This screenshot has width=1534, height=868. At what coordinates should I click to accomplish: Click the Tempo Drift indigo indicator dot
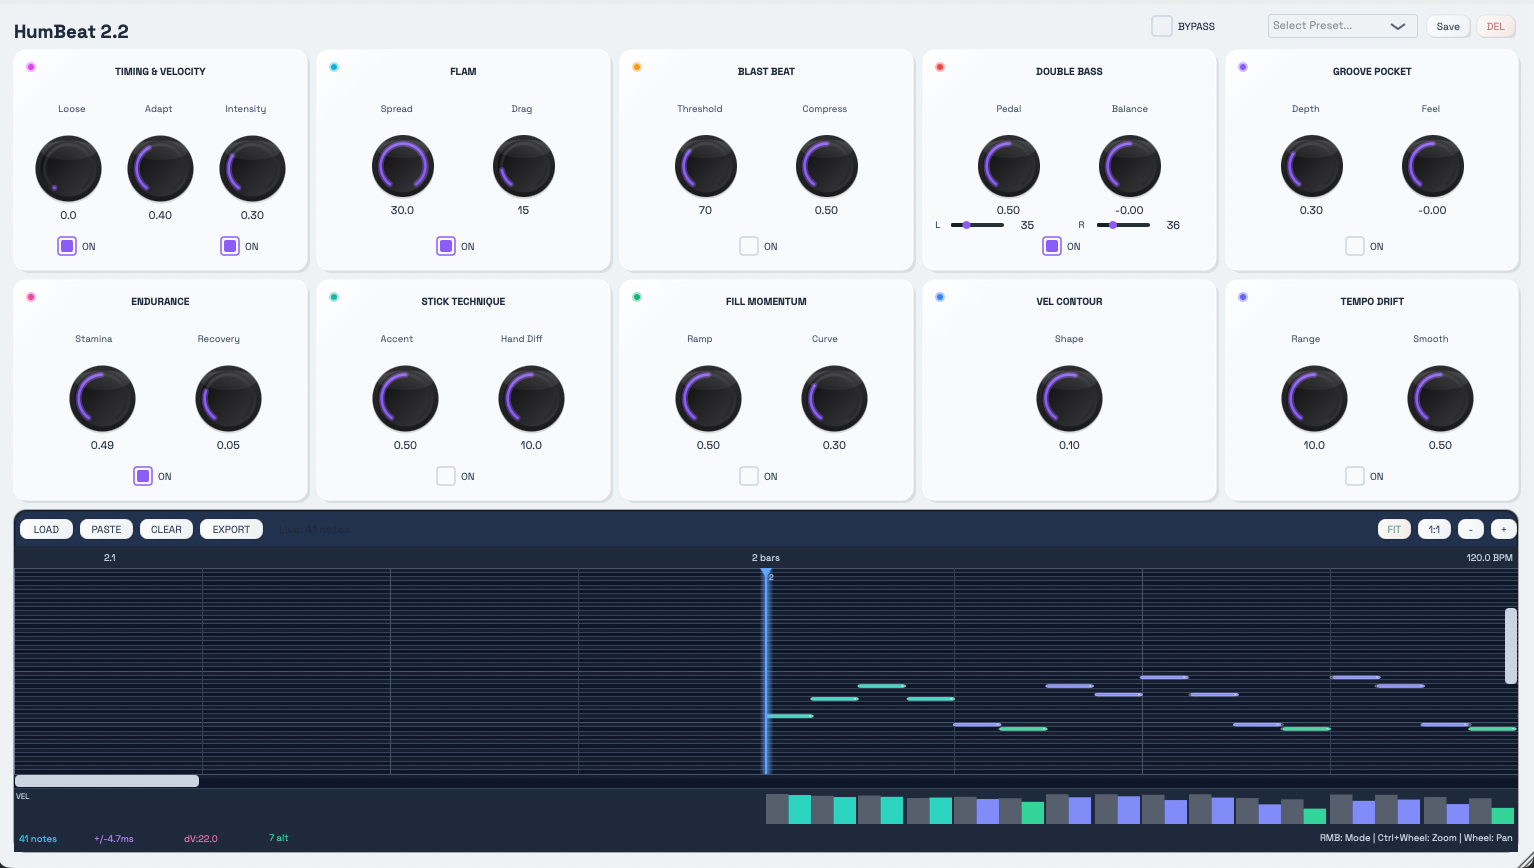click(1243, 297)
